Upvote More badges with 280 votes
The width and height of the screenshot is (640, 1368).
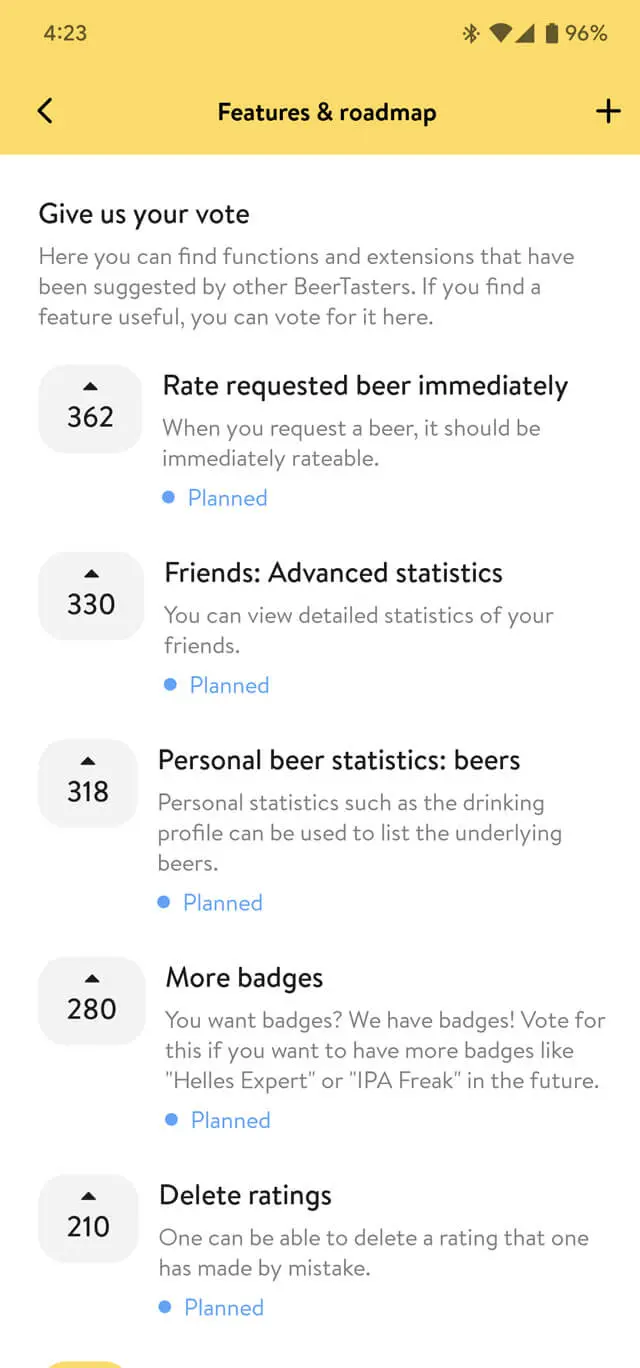(x=92, y=1000)
